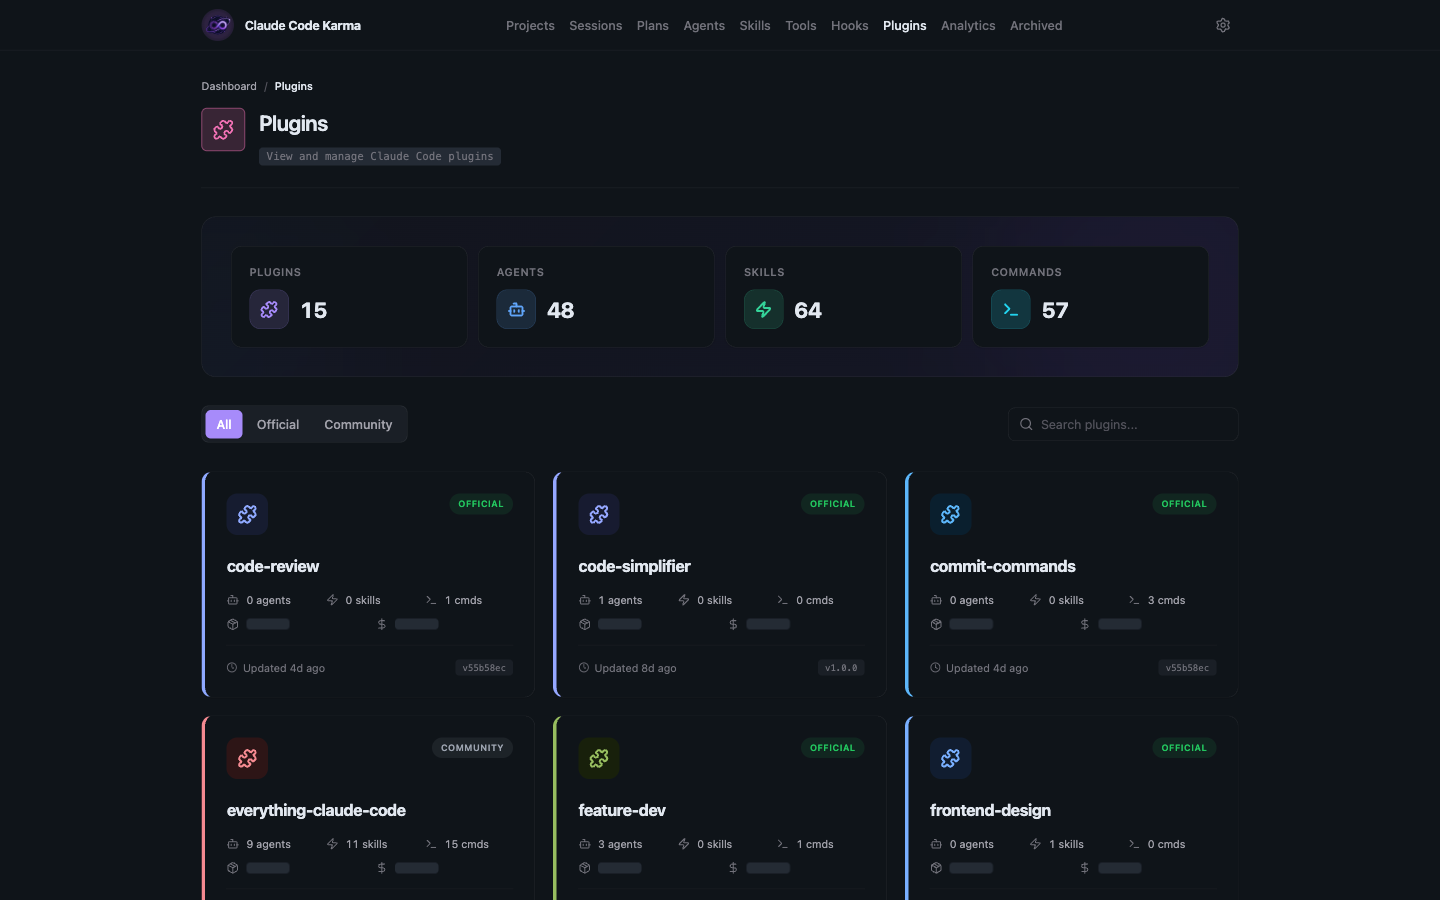This screenshot has width=1440, height=900.
Task: Open the Analytics section in the navbar
Action: pyautogui.click(x=967, y=25)
